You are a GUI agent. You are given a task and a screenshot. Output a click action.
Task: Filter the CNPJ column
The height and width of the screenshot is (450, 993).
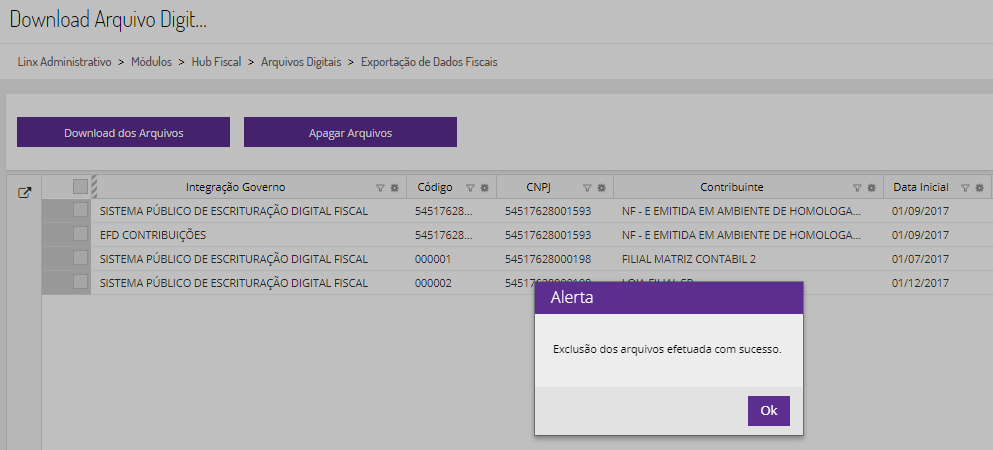click(587, 188)
